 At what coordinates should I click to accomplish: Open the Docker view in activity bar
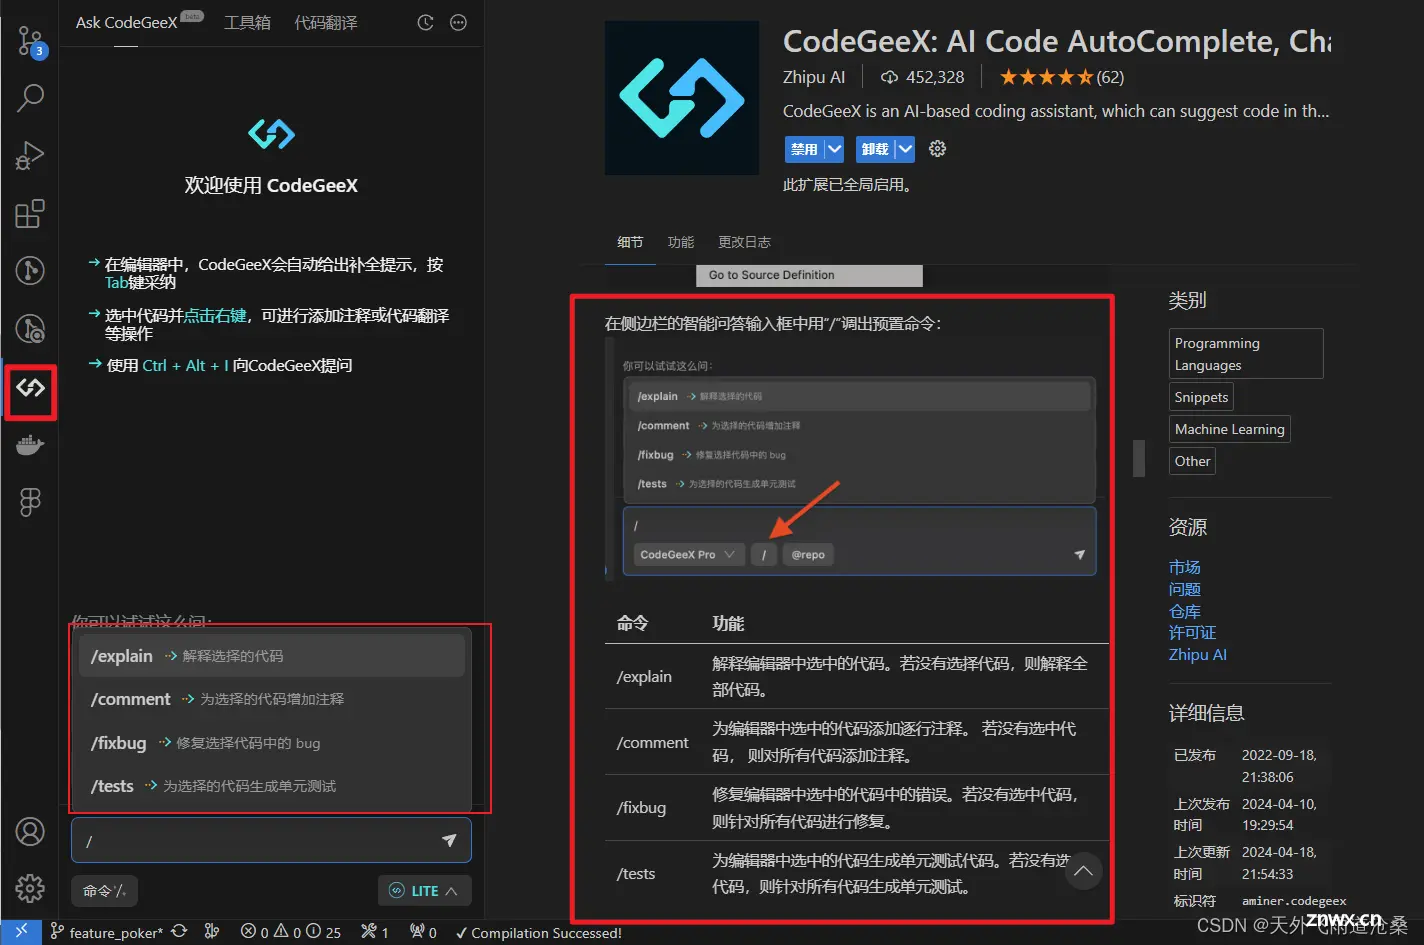click(x=30, y=445)
